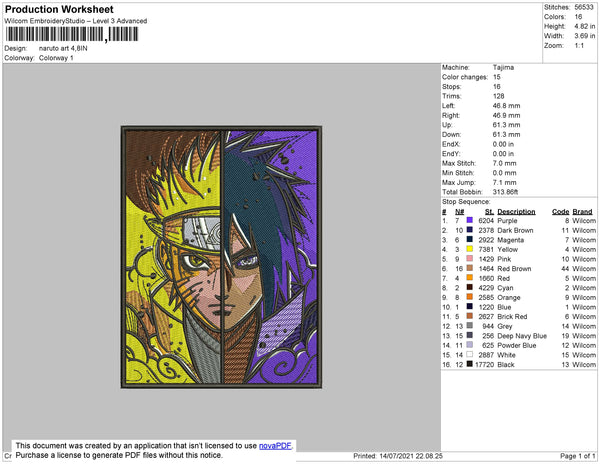Select the 'Purchase a license' notice line
Image resolution: width=600 pixels, height=464 pixels.
click(119, 455)
